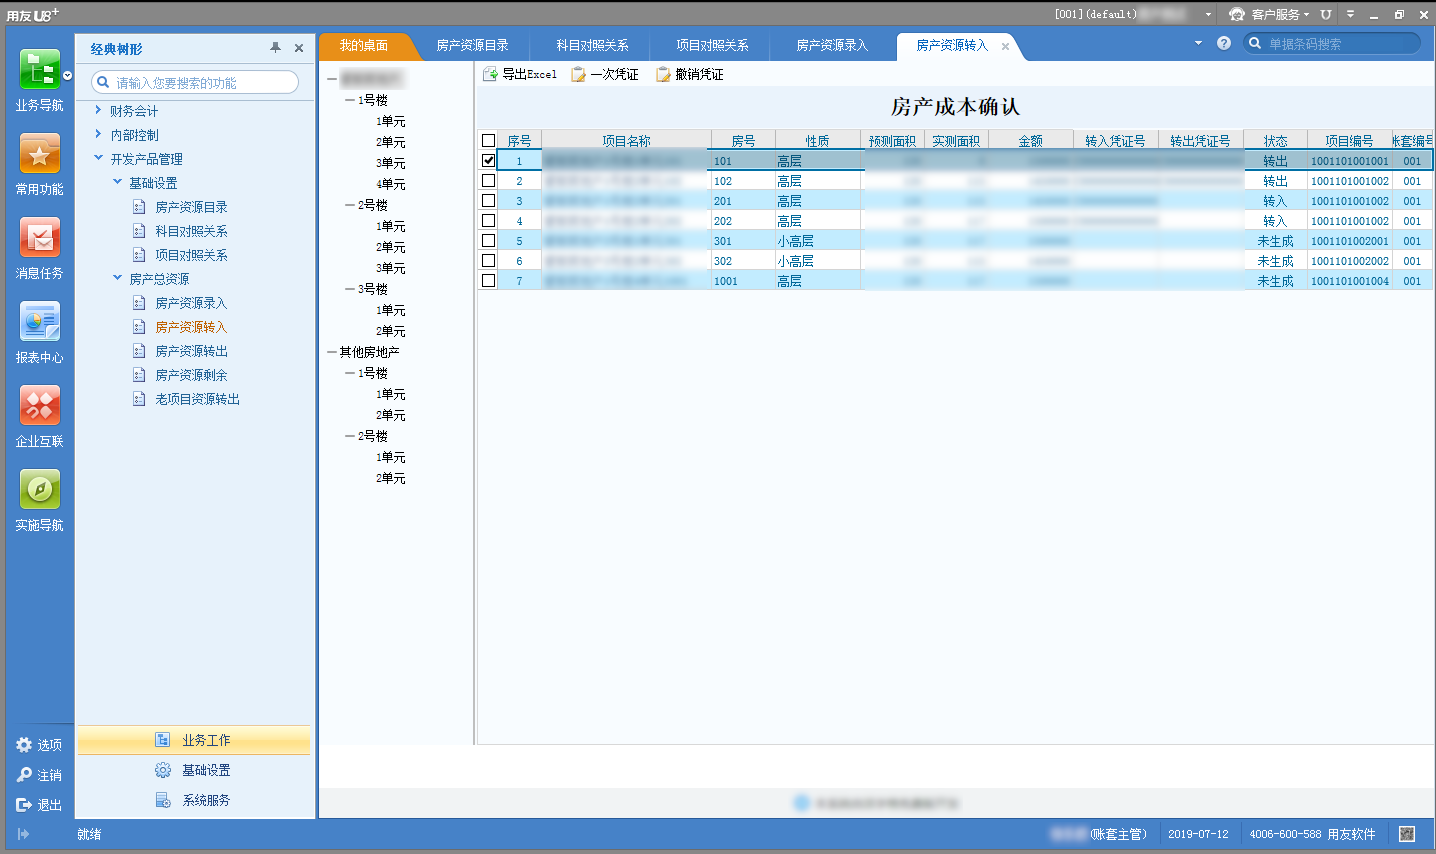Sort by the 状态 column header
Image resolution: width=1436 pixels, height=854 pixels.
[1276, 141]
